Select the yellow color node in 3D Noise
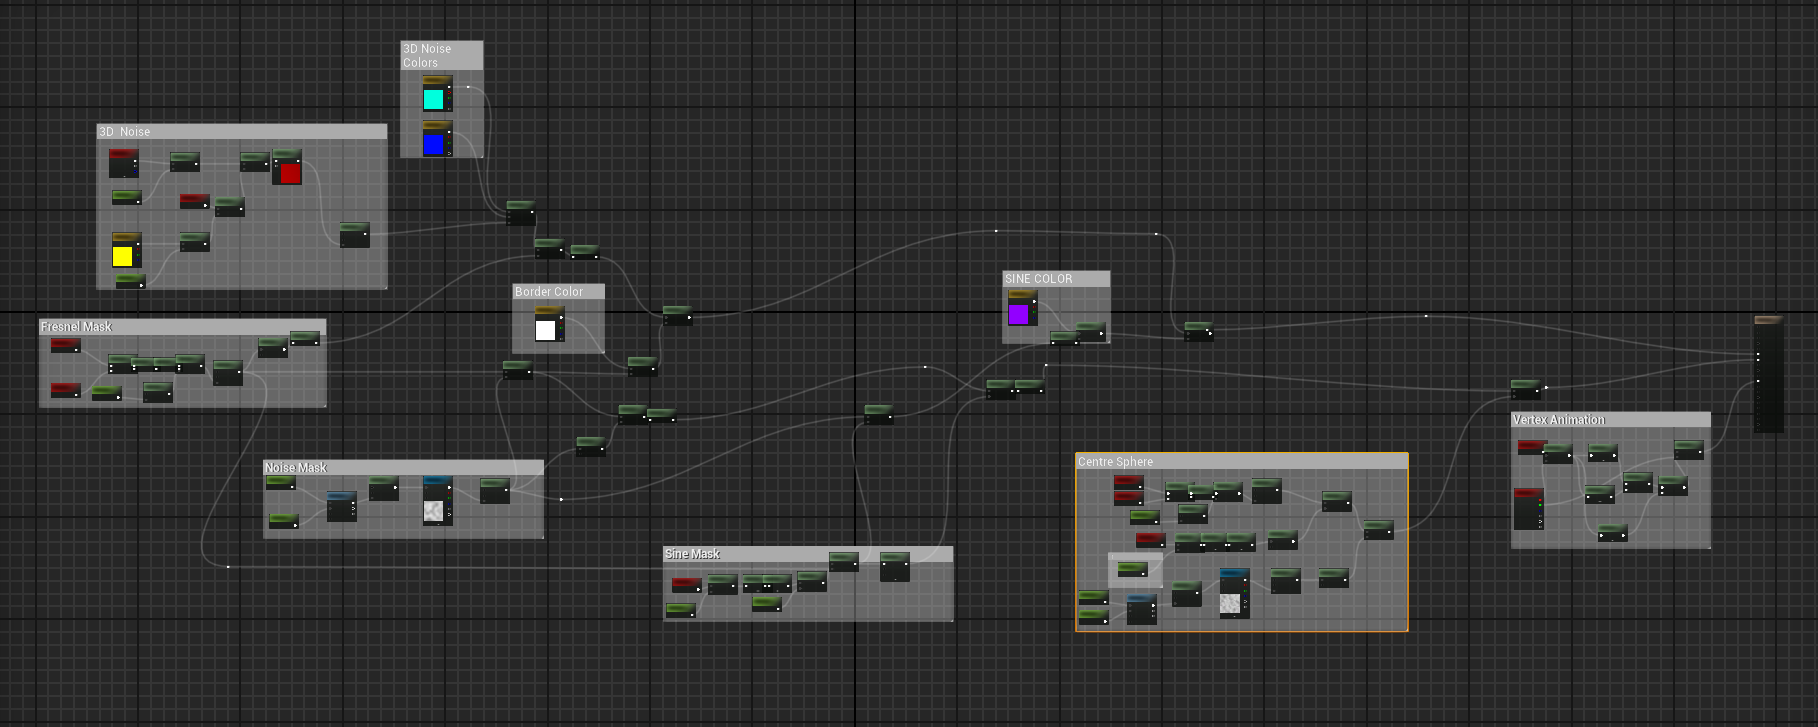1818x727 pixels. pyautogui.click(x=123, y=255)
